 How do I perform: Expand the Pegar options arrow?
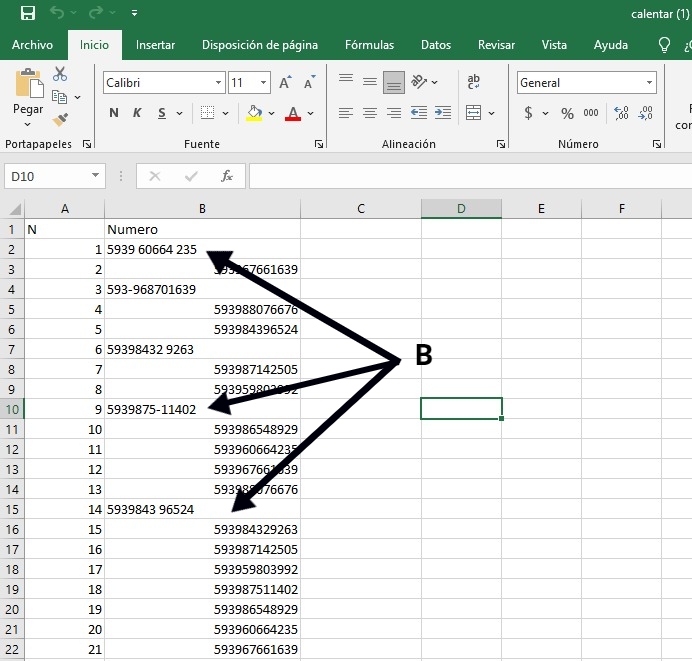click(x=28, y=125)
